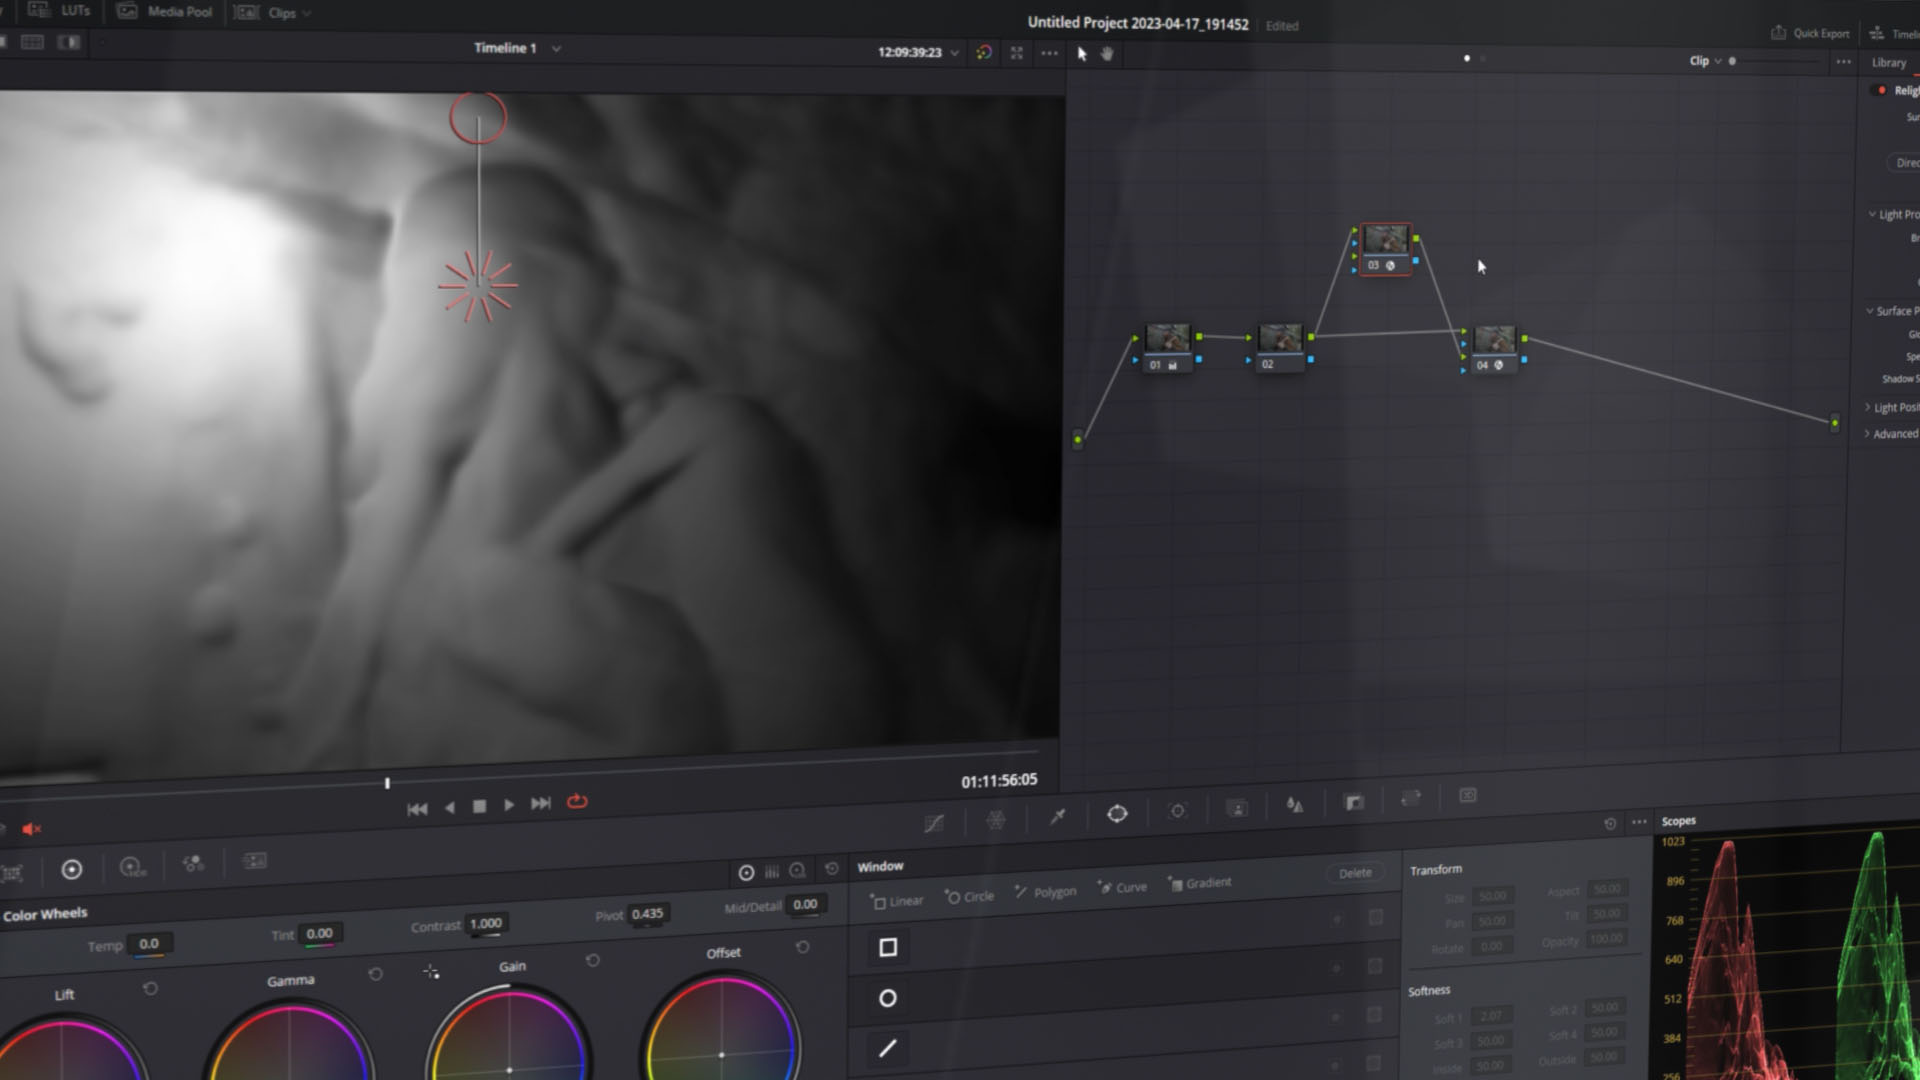Toggle the Relight effect enable switch
Viewport: 1920px width, 1080px height.
point(1881,90)
